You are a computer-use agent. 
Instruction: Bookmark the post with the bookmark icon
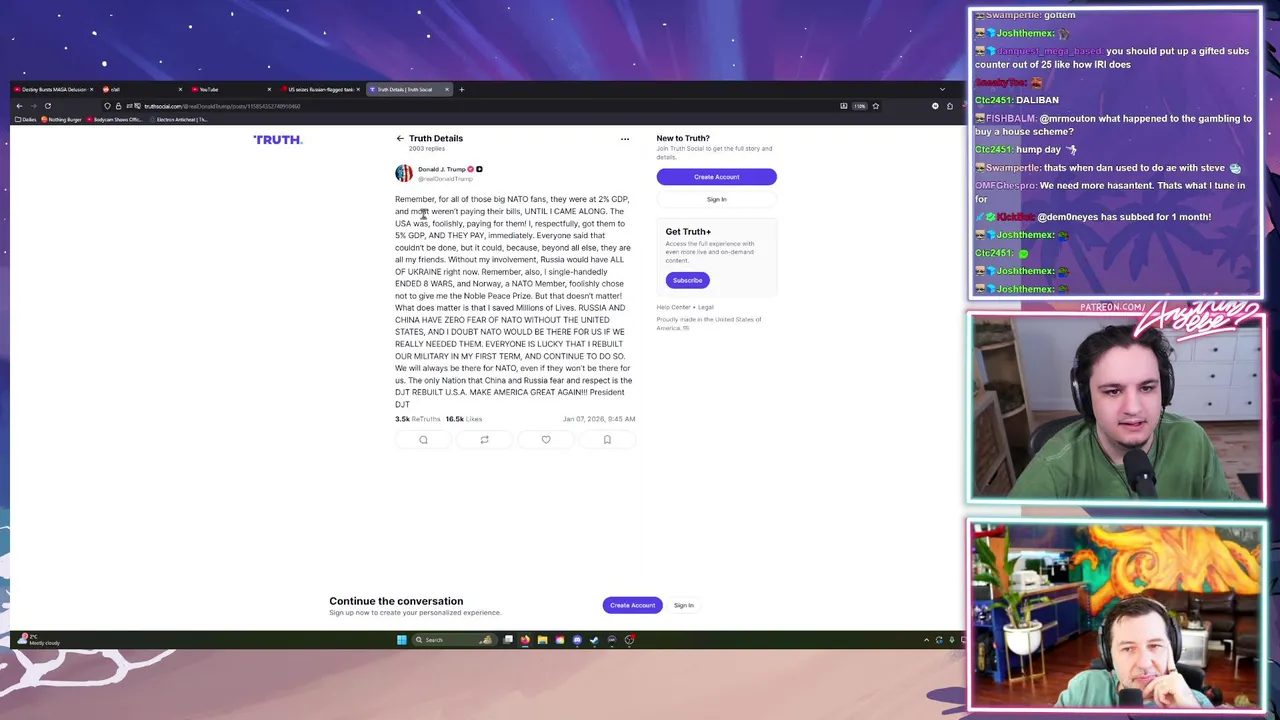coord(607,440)
